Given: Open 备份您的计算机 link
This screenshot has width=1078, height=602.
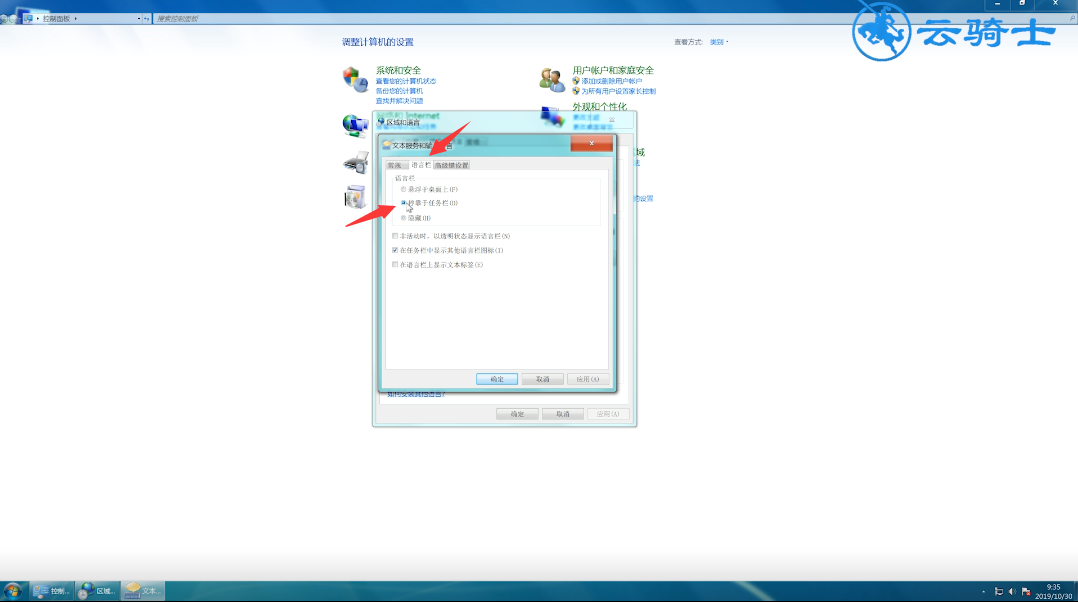Looking at the screenshot, I should pyautogui.click(x=399, y=91).
